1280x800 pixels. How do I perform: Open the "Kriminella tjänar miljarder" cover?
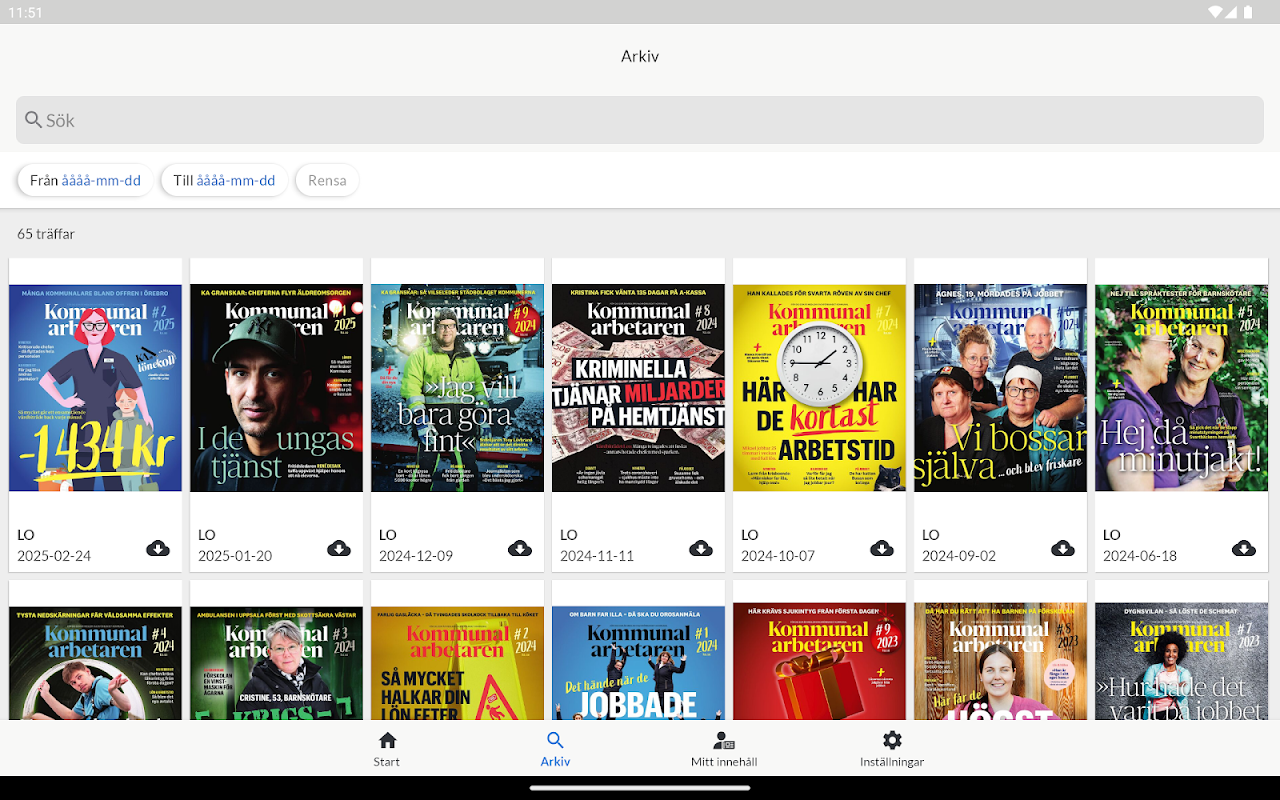639,388
